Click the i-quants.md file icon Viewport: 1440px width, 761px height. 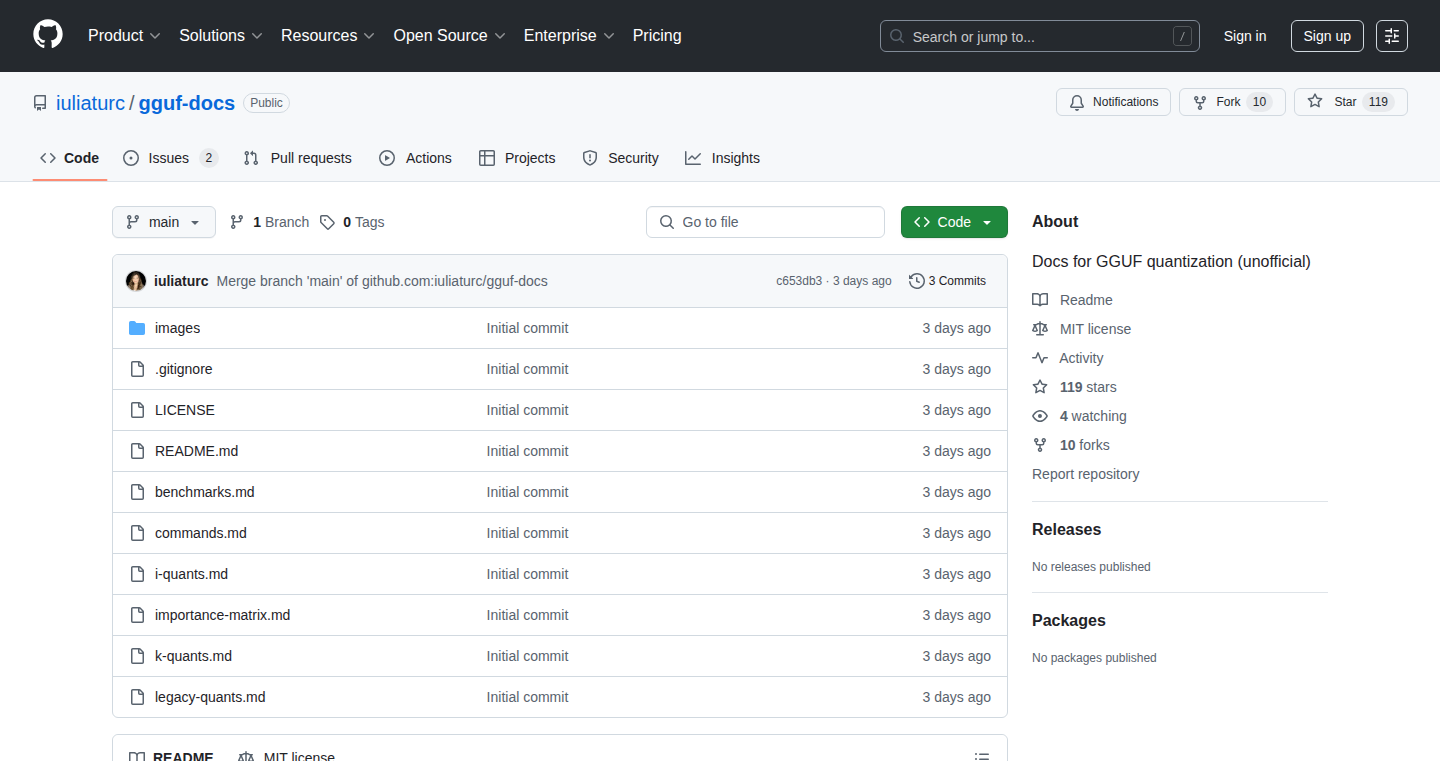coord(137,574)
